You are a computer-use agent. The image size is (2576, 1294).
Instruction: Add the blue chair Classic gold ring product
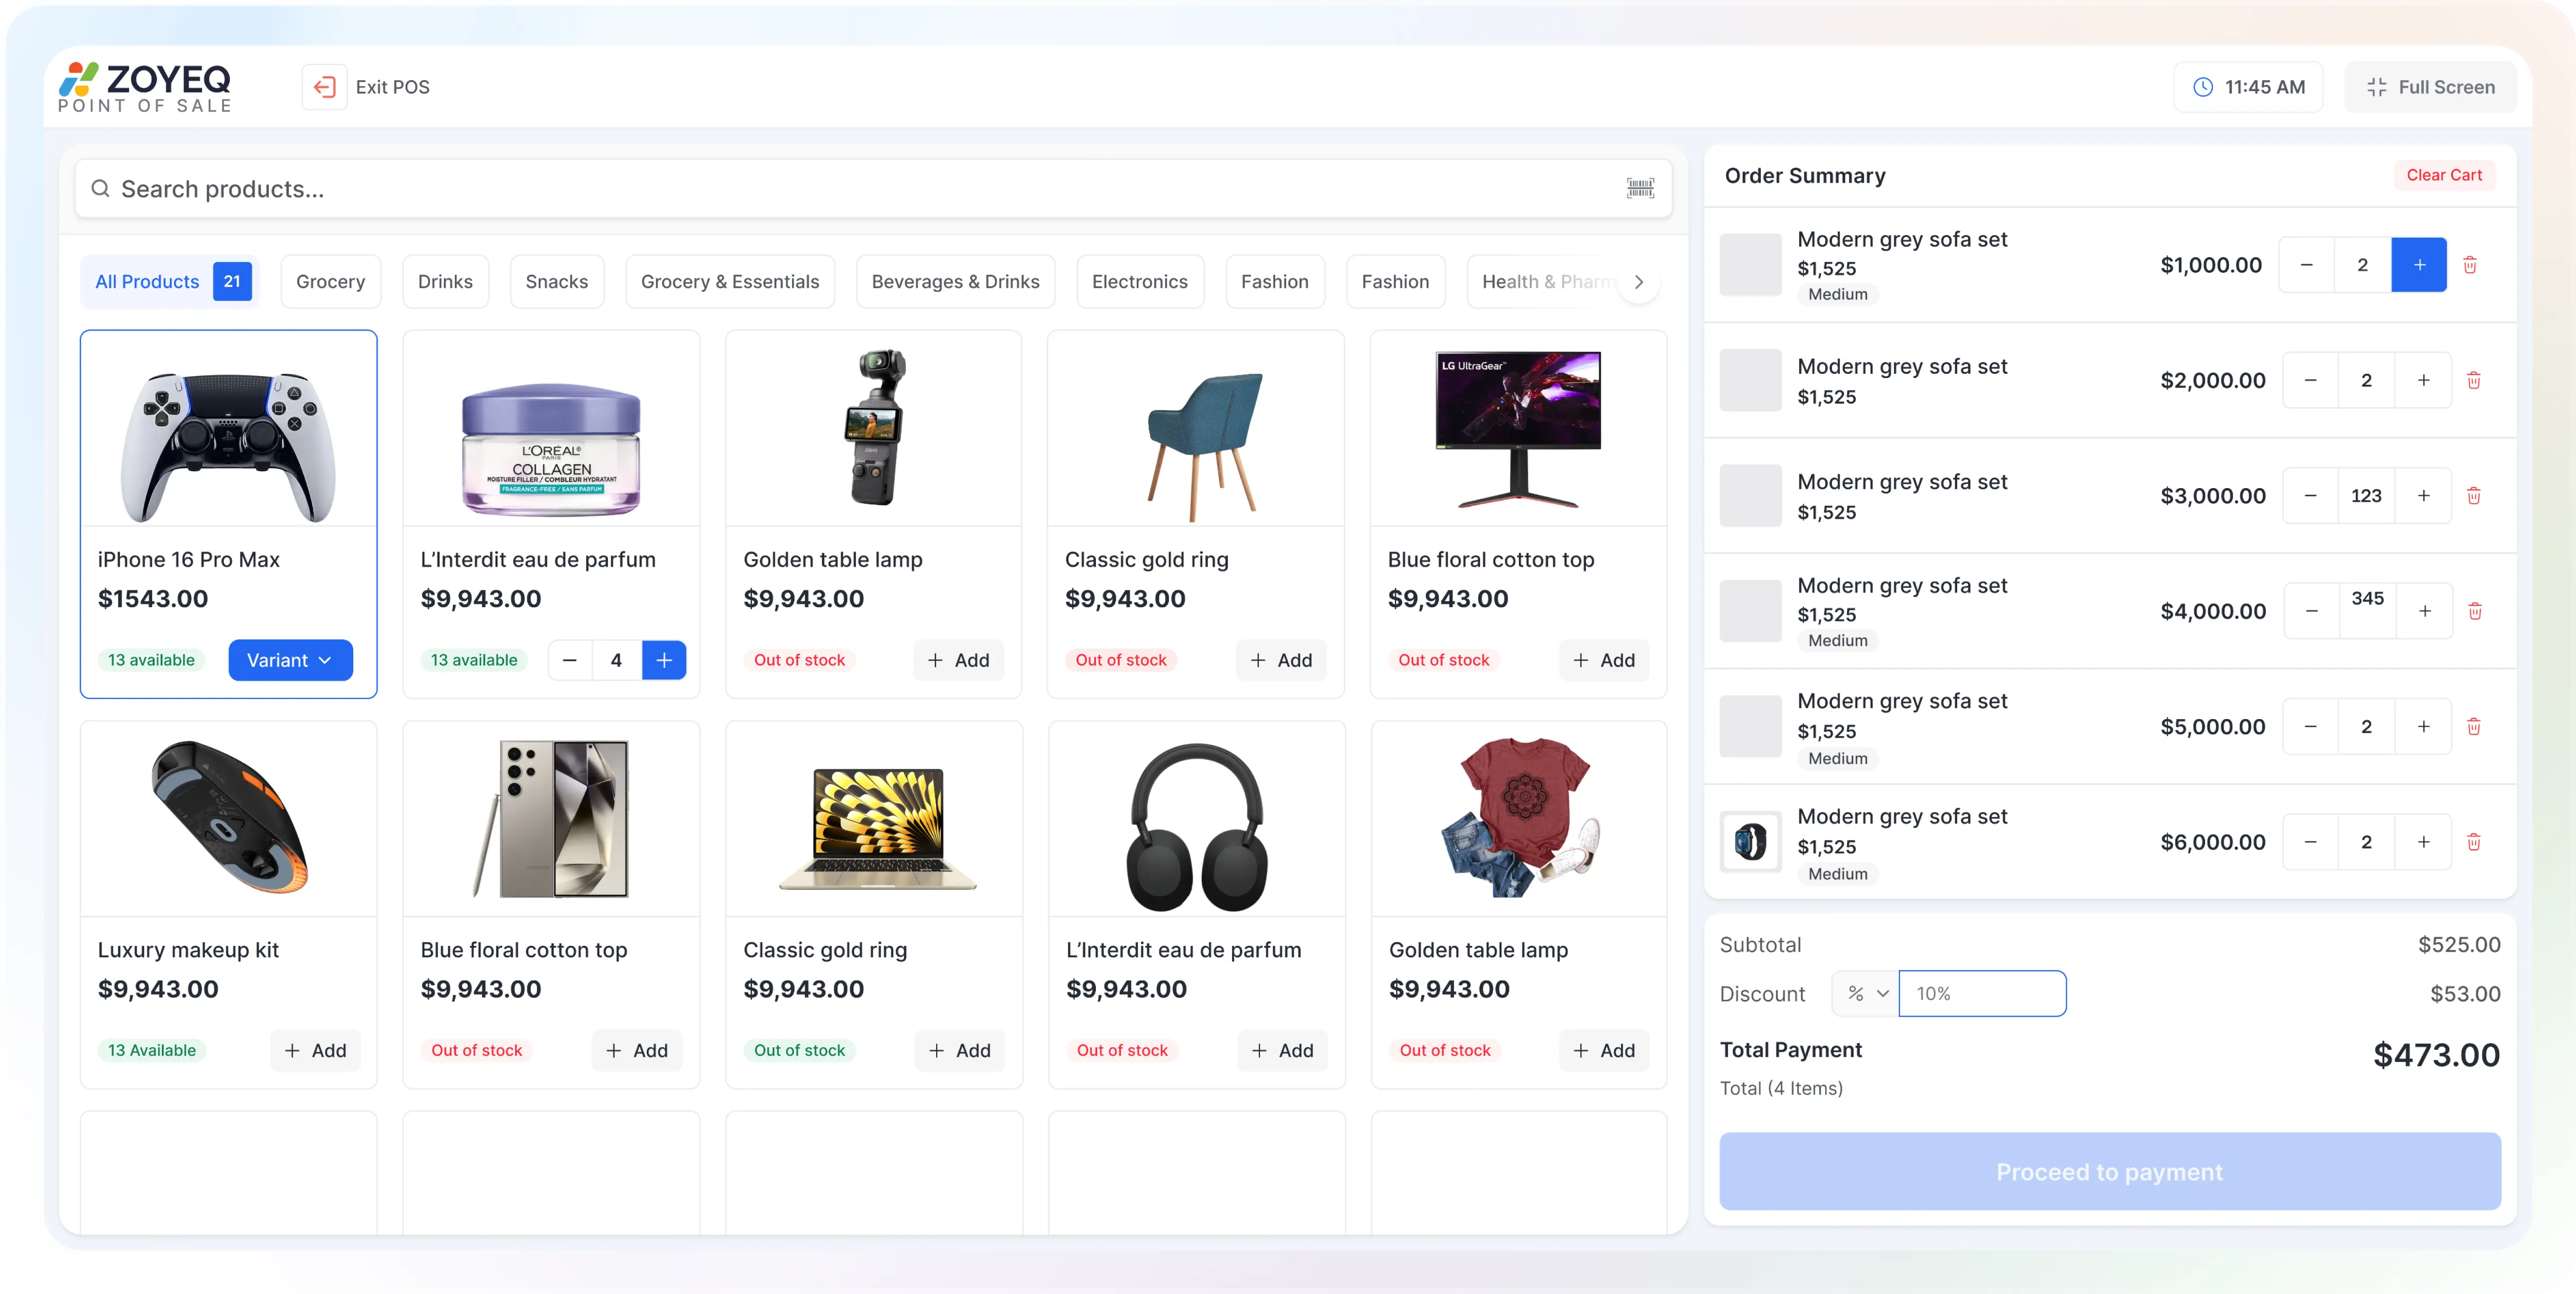click(x=1281, y=660)
